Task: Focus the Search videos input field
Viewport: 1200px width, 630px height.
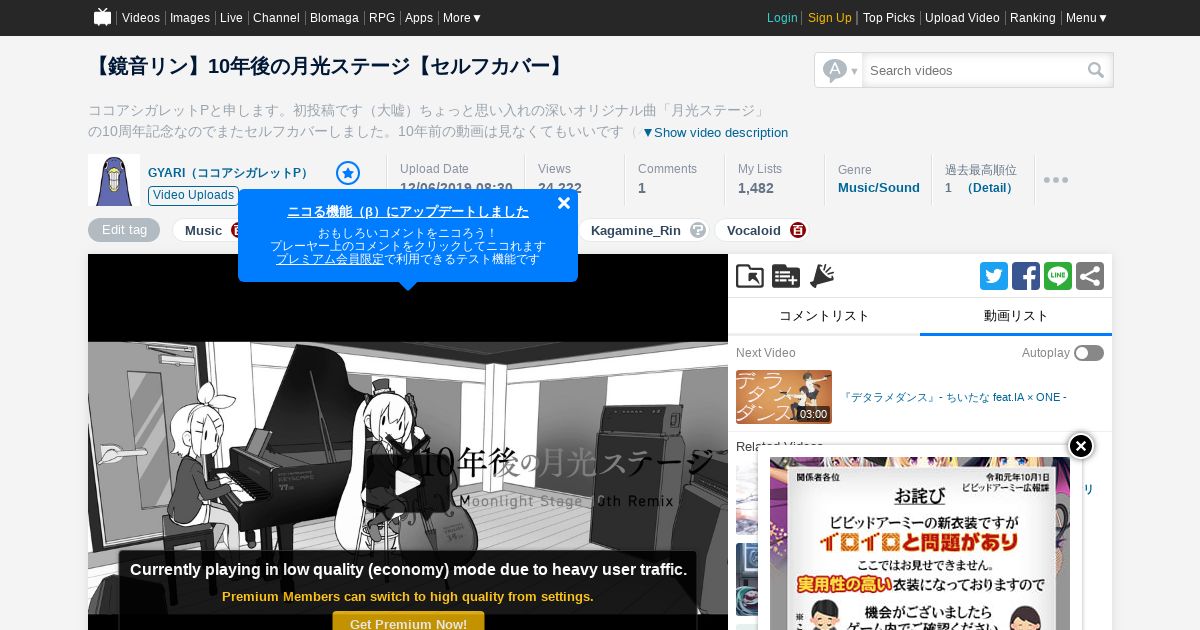Action: point(975,70)
